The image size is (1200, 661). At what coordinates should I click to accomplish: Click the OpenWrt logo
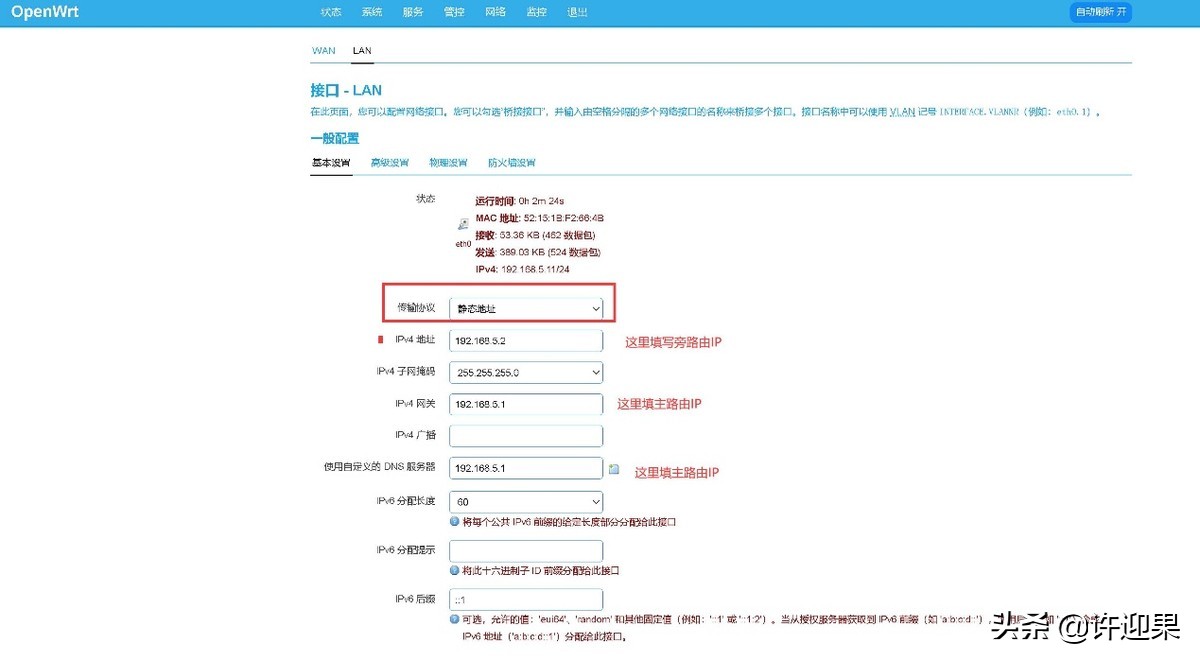pyautogui.click(x=44, y=12)
